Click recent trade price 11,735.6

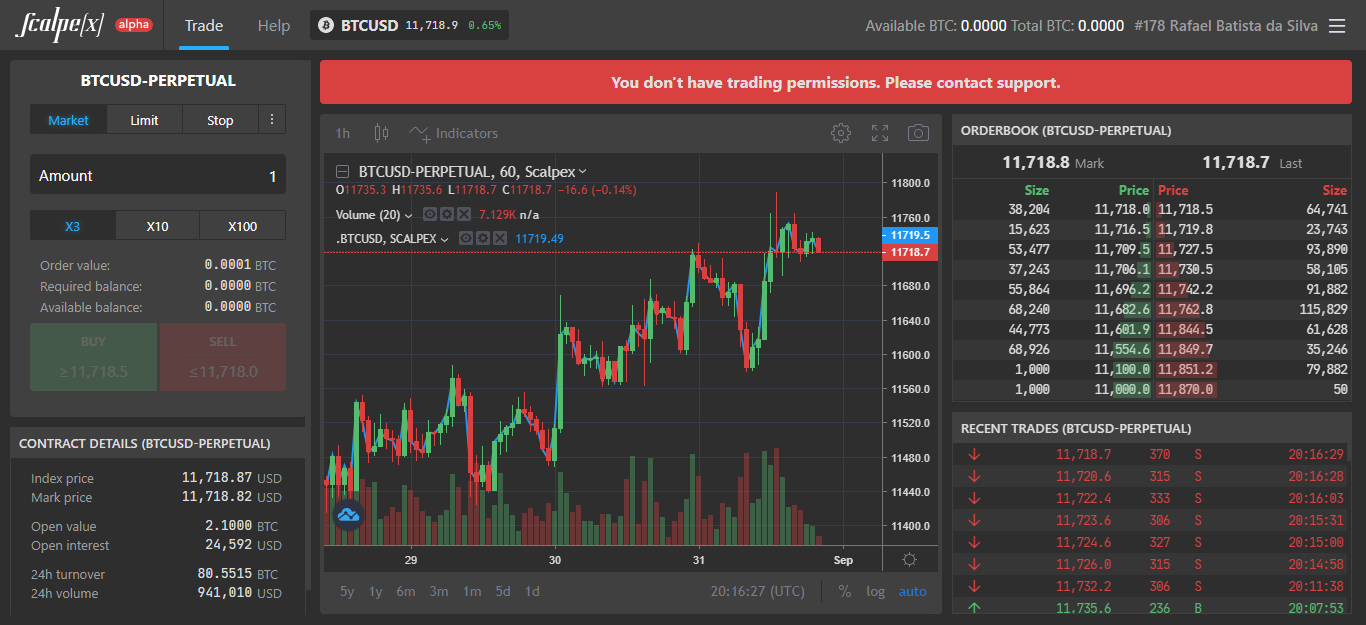coord(1083,606)
